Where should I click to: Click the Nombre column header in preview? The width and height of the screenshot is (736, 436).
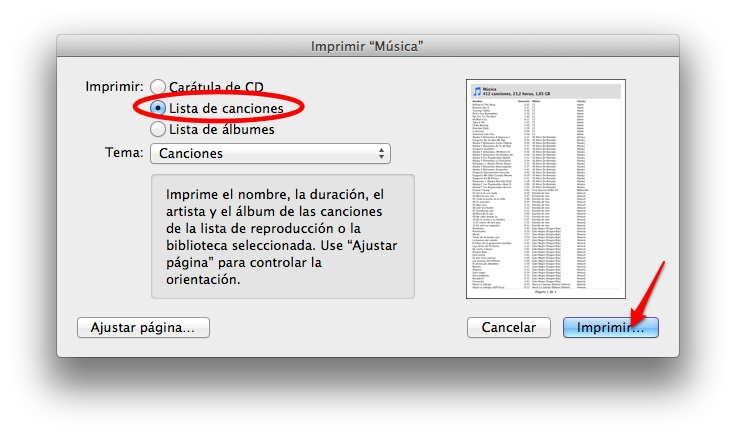477,101
